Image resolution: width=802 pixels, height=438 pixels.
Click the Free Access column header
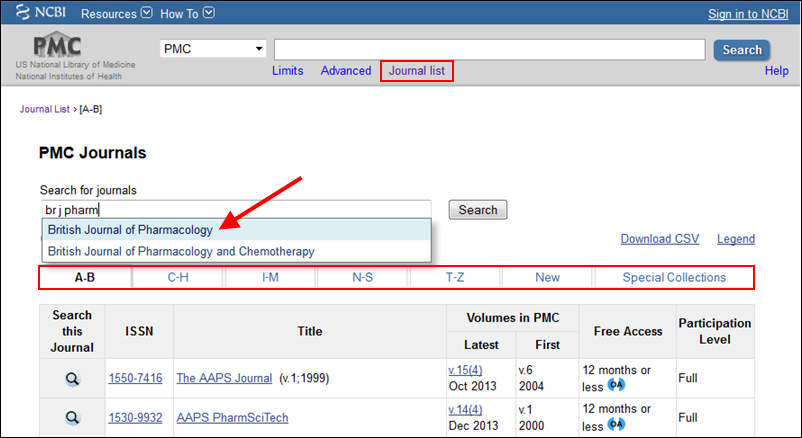pyautogui.click(x=628, y=332)
